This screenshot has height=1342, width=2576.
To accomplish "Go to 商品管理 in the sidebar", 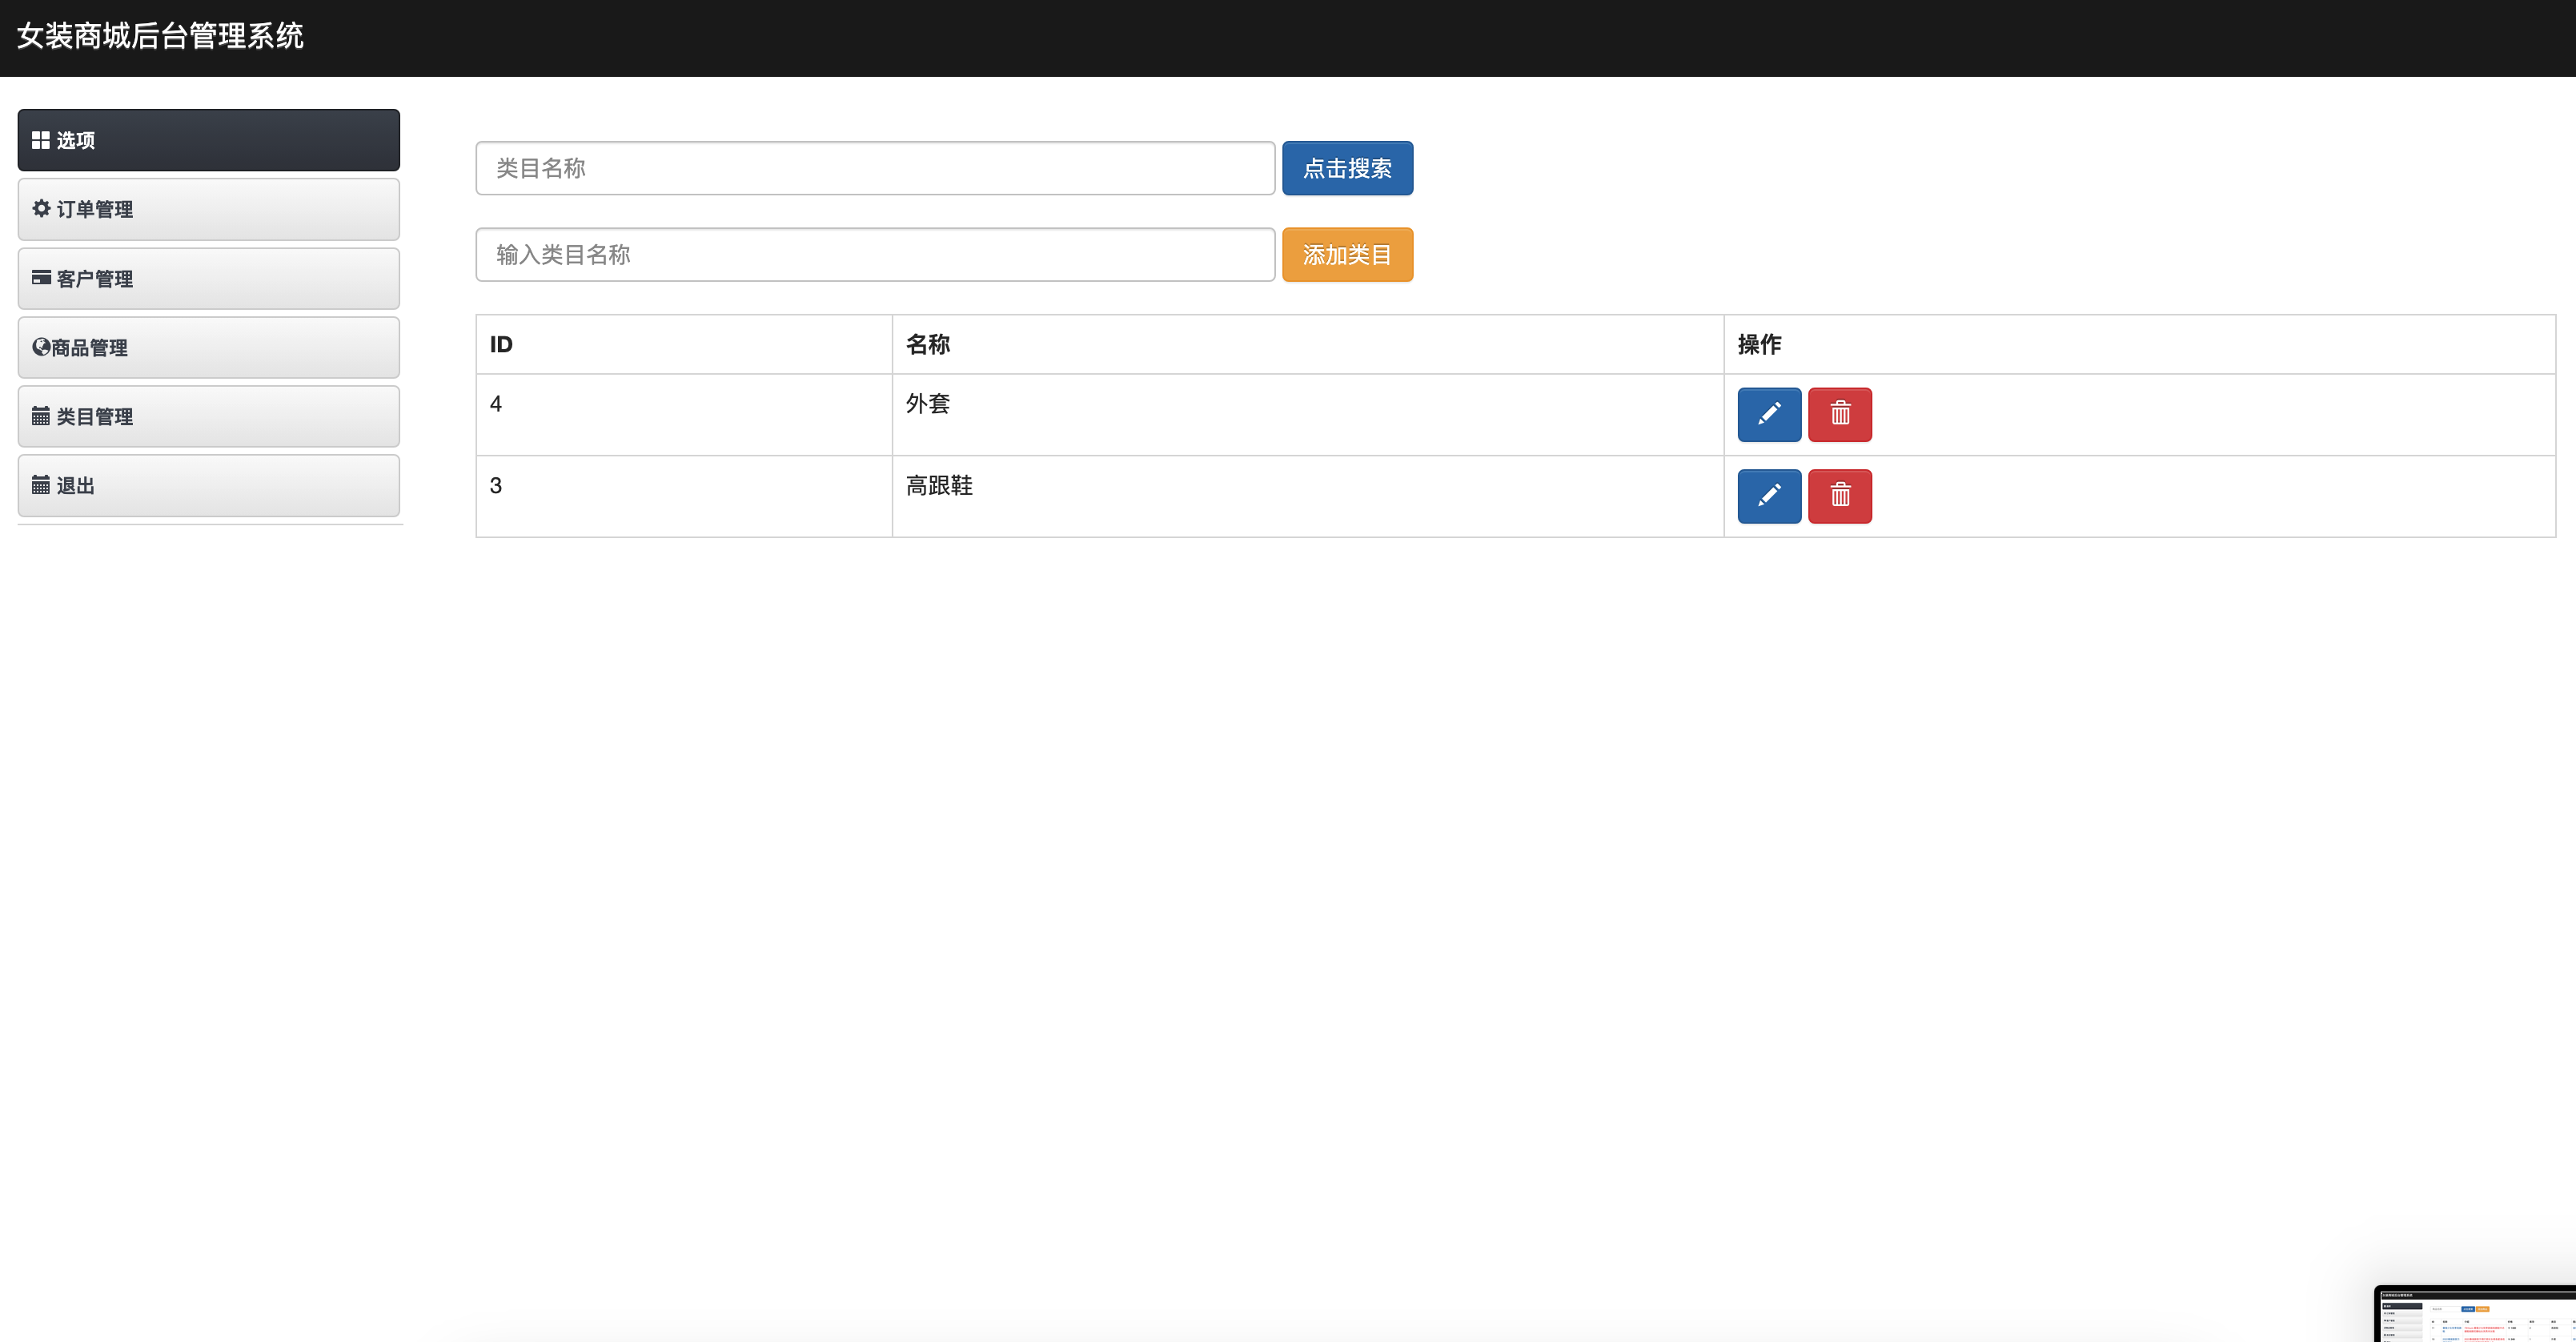I will (x=208, y=348).
